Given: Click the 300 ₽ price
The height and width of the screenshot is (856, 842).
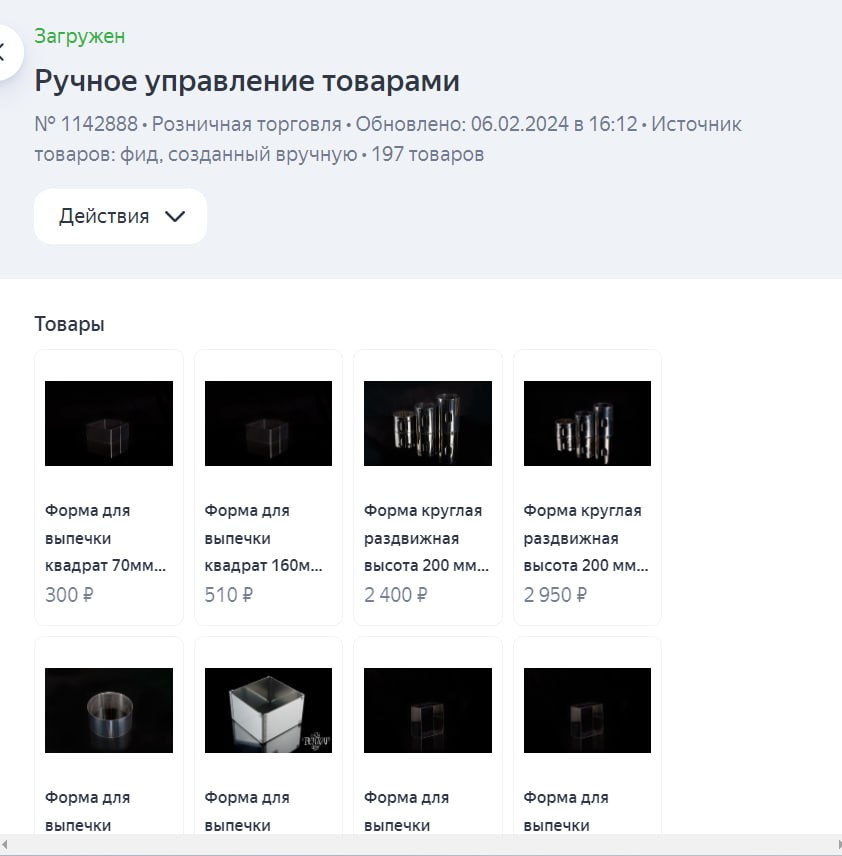Looking at the screenshot, I should (69, 595).
